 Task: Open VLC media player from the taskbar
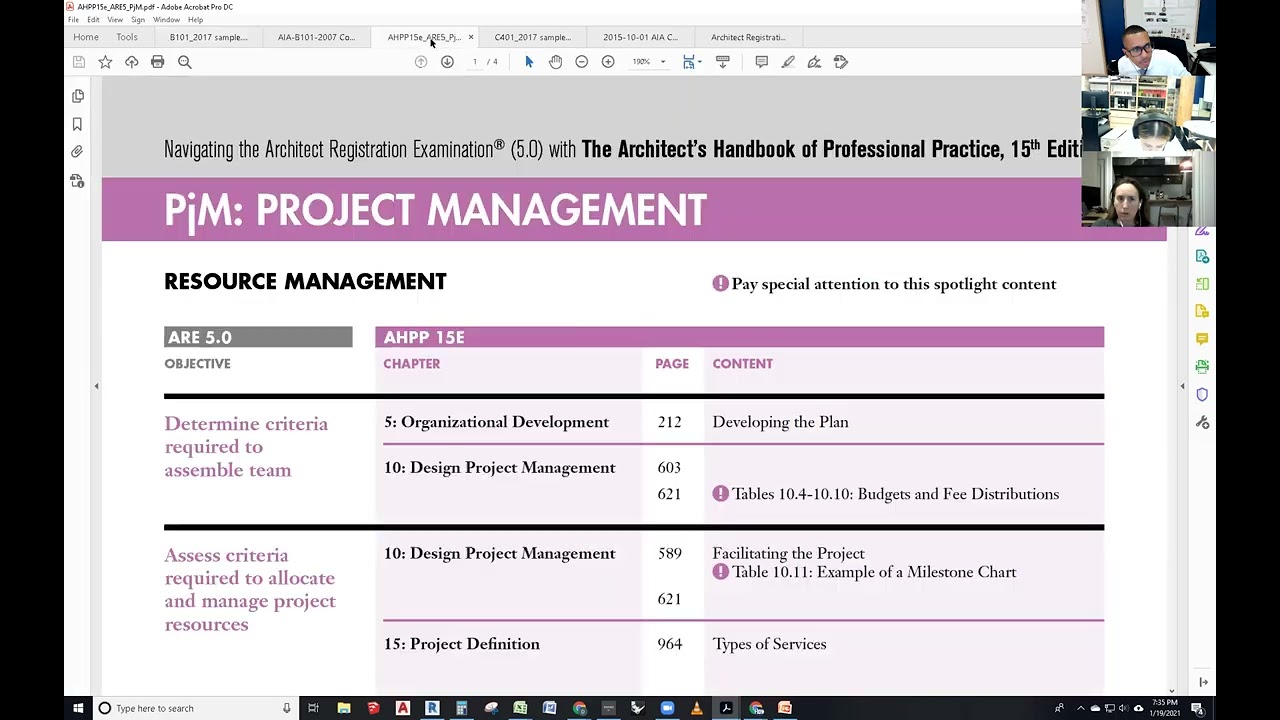[697, 708]
